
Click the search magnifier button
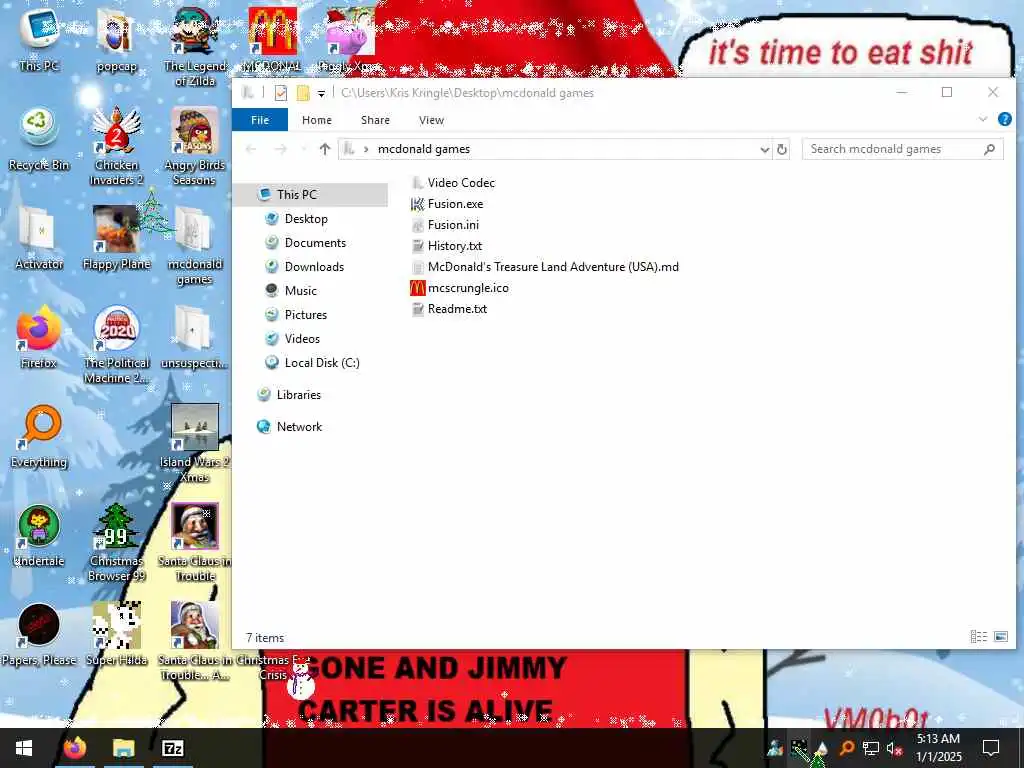pos(989,150)
